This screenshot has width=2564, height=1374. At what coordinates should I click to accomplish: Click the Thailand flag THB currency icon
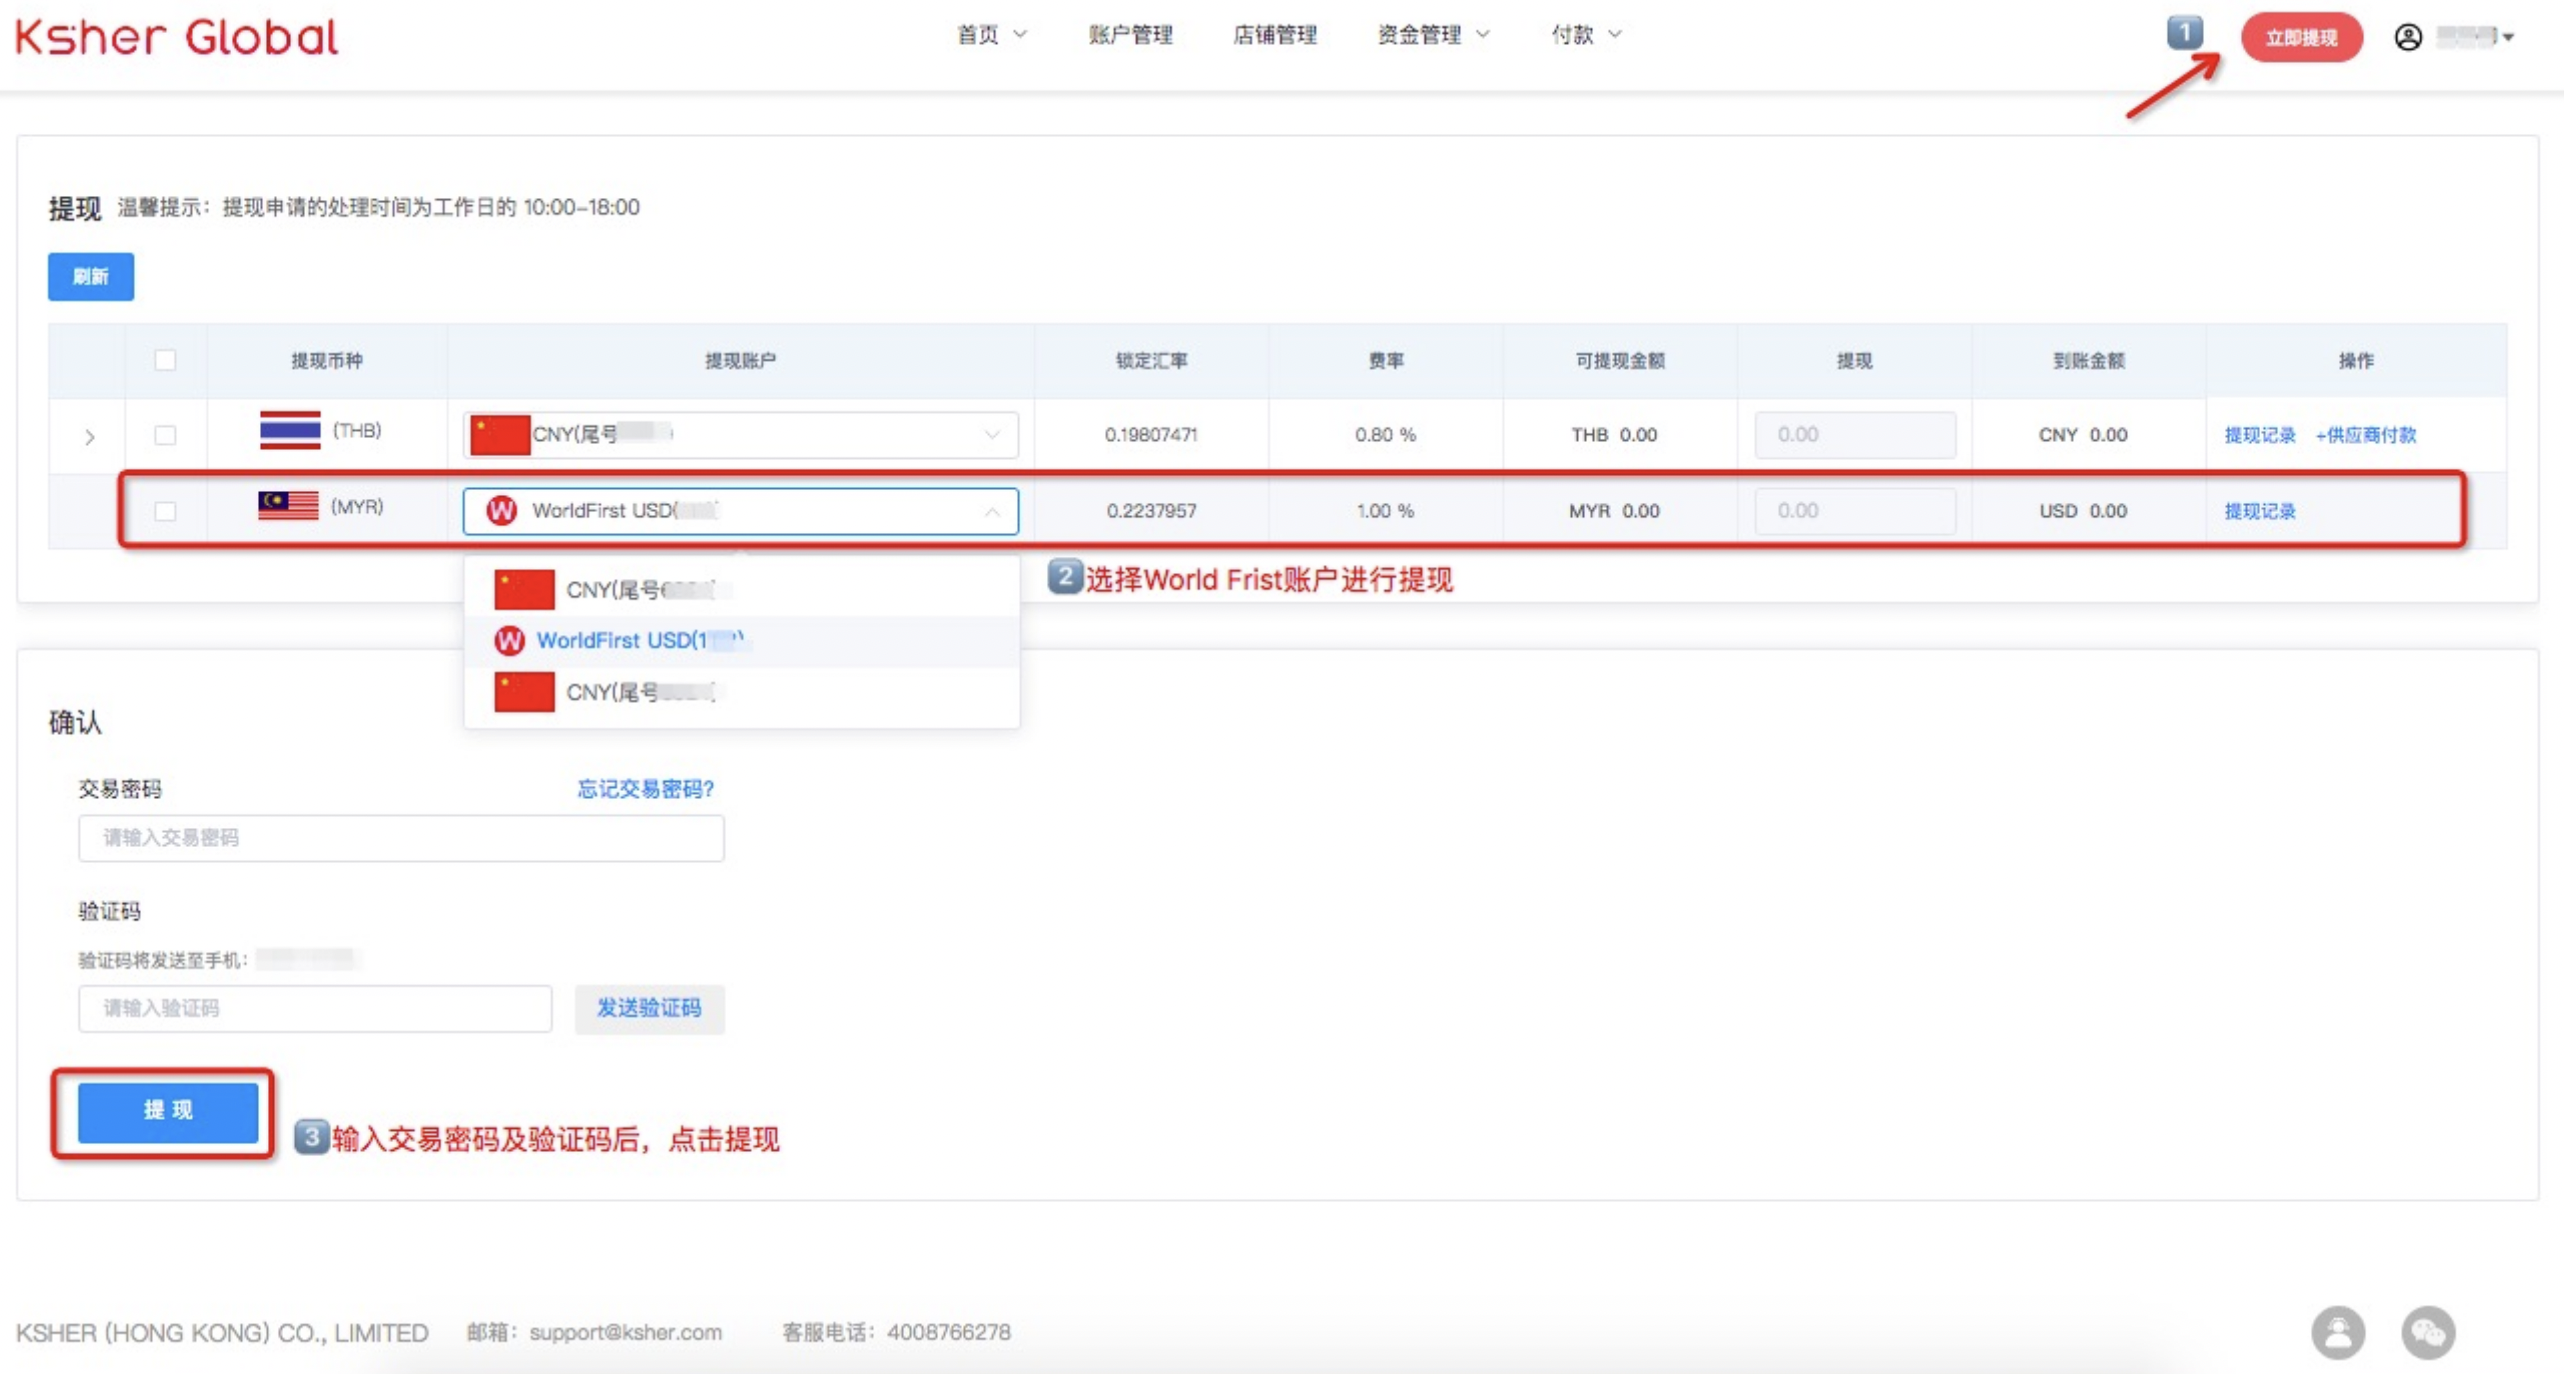288,433
